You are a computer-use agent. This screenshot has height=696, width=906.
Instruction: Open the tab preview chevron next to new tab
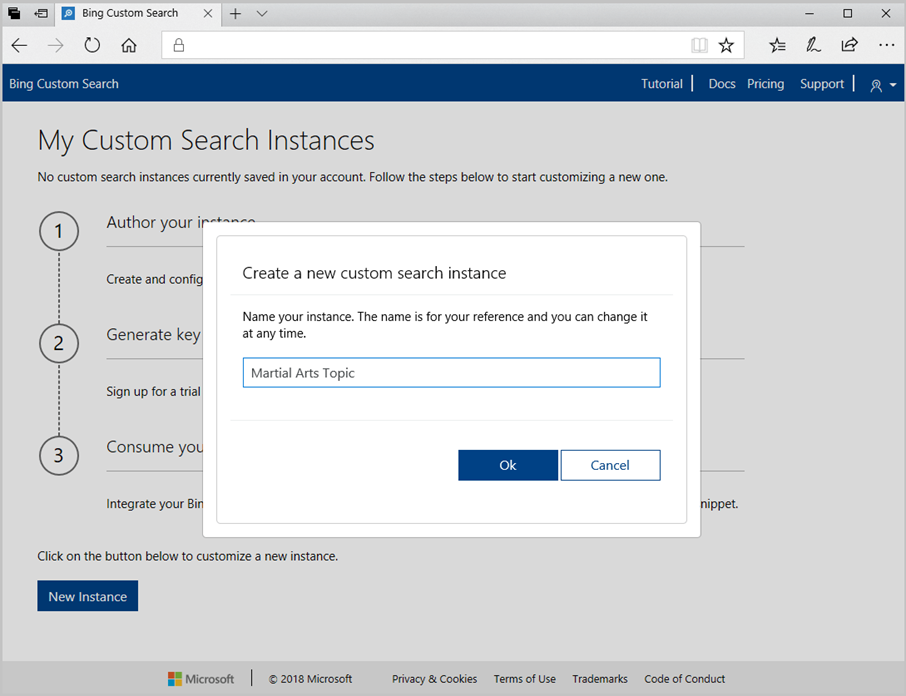point(261,14)
